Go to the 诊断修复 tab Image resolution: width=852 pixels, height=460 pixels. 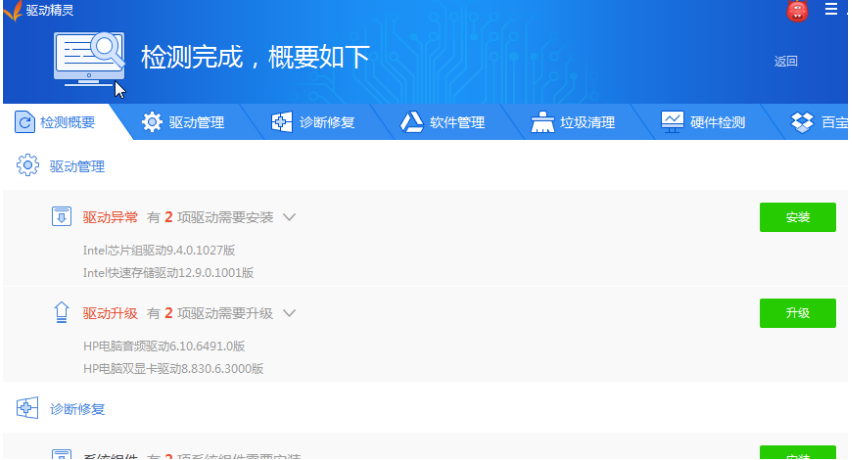(313, 123)
